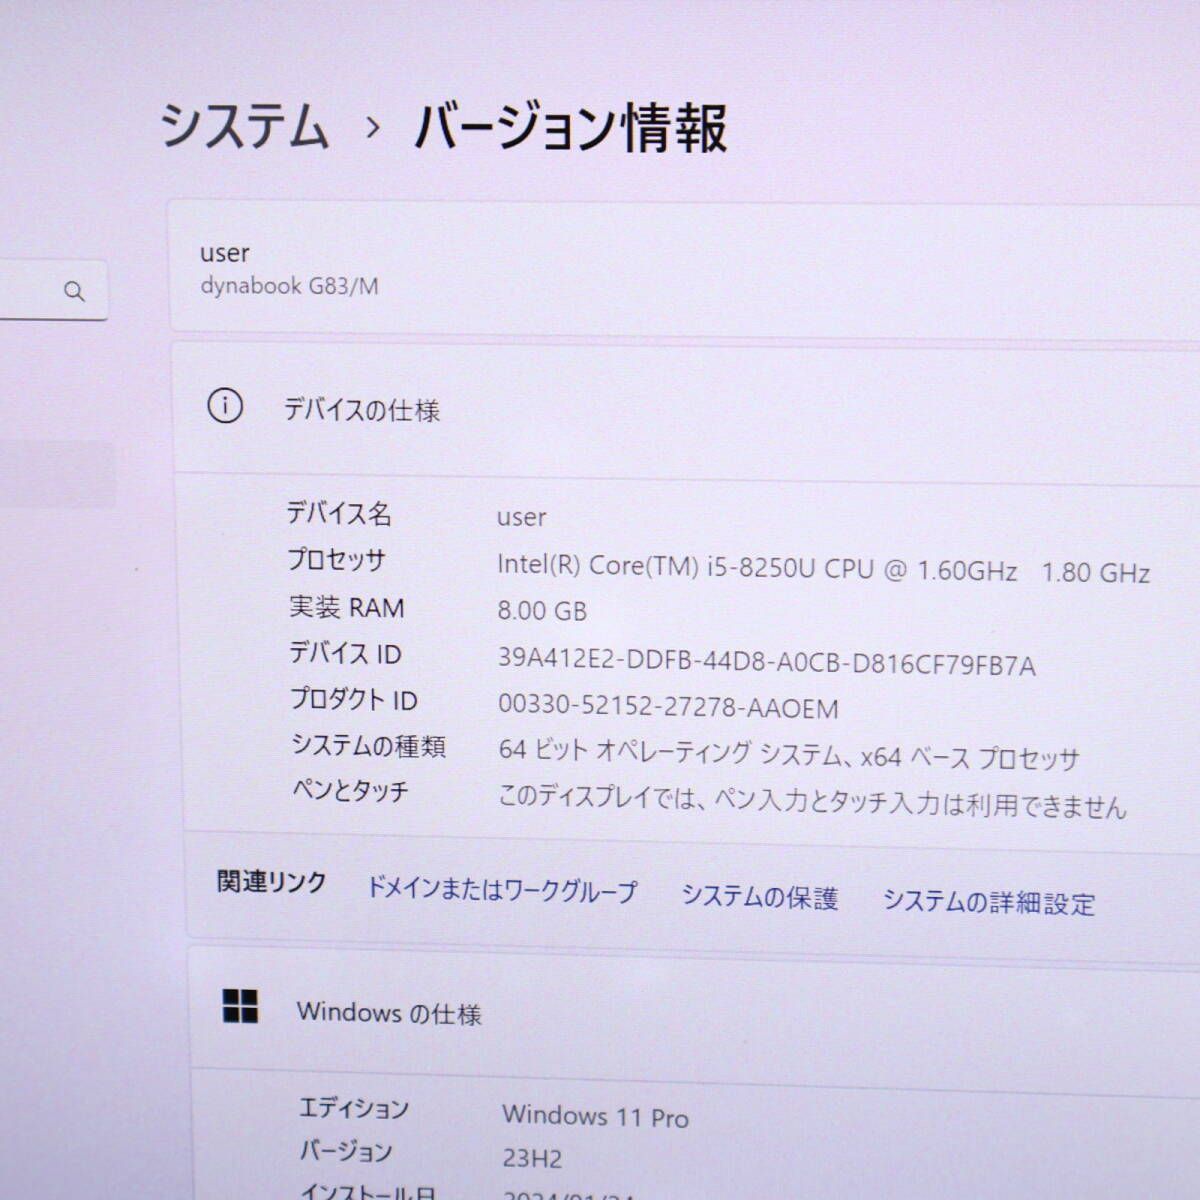The height and width of the screenshot is (1200, 1200).
Task: Select the version value 23H2
Action: click(532, 1159)
